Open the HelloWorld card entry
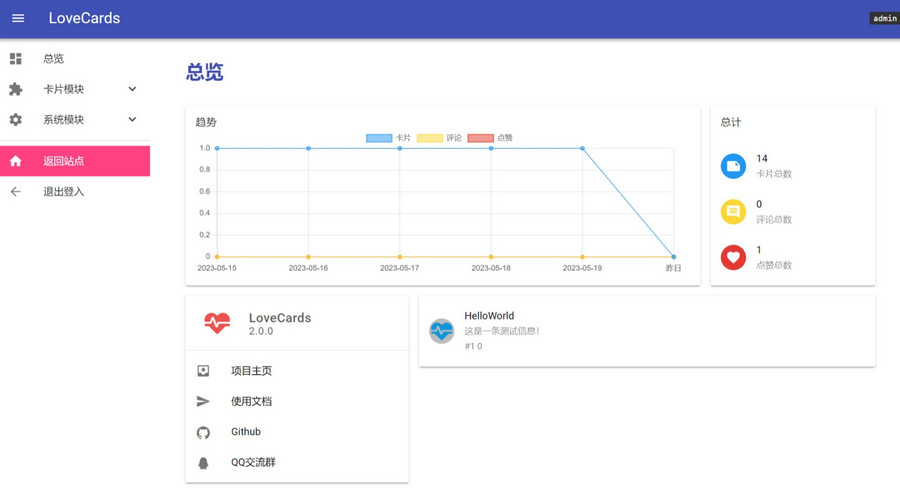900x498 pixels. 489,316
